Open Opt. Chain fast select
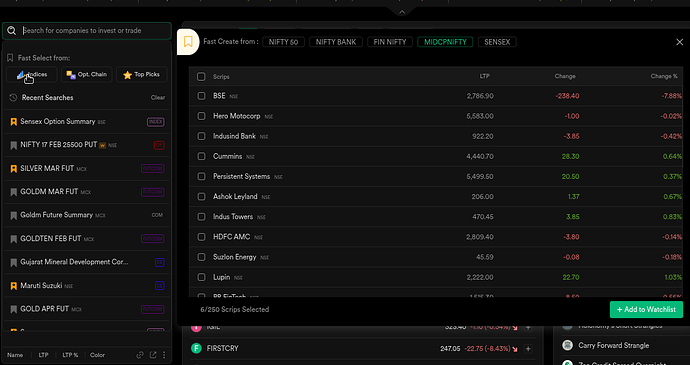The width and height of the screenshot is (690, 365). [x=87, y=74]
